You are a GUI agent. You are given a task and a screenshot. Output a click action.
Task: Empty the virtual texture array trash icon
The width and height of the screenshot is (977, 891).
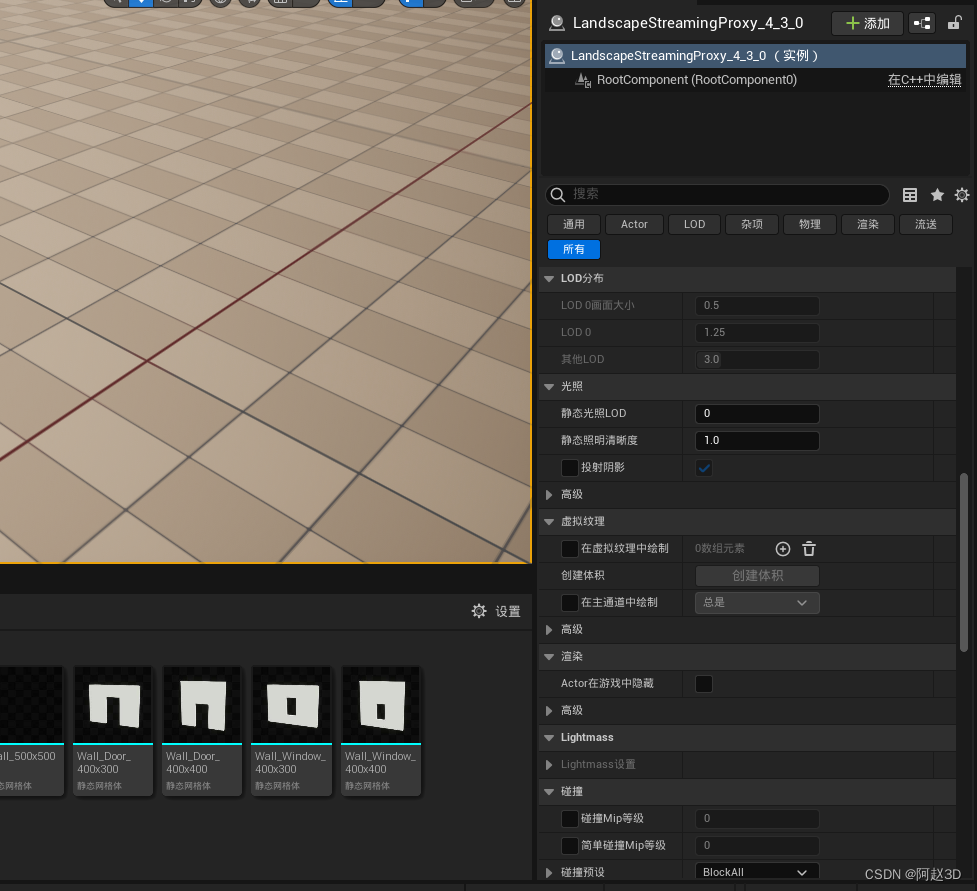pyautogui.click(x=809, y=549)
